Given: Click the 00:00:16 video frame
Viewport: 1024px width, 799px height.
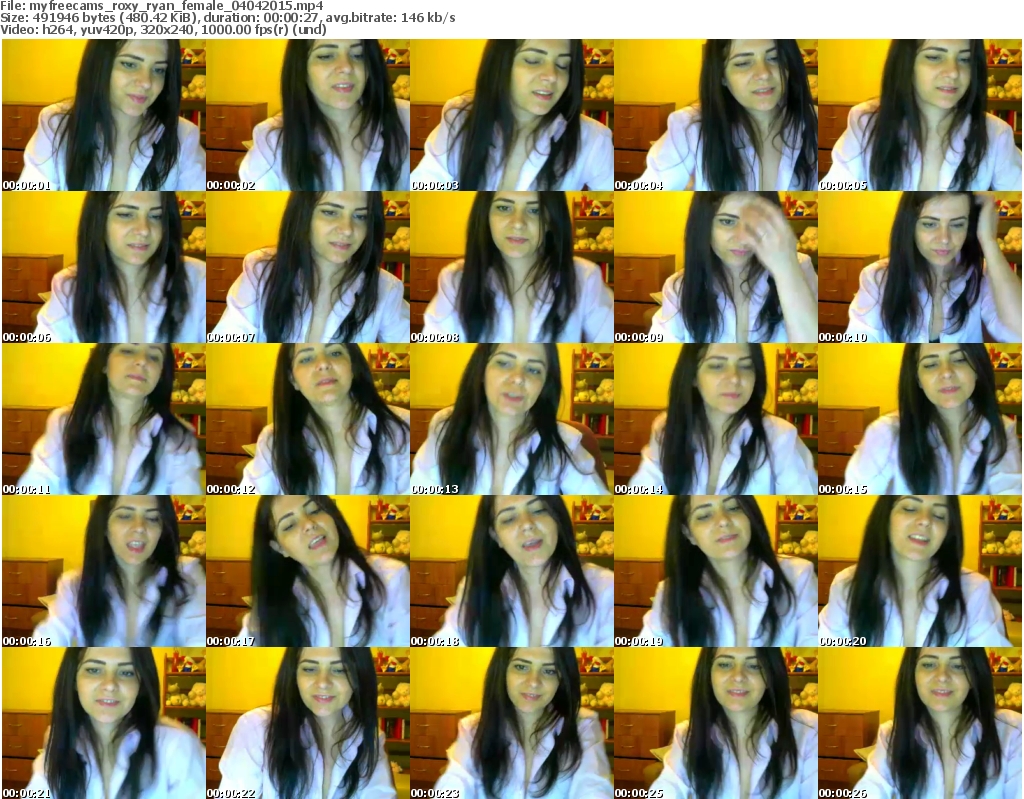Looking at the screenshot, I should point(104,571).
